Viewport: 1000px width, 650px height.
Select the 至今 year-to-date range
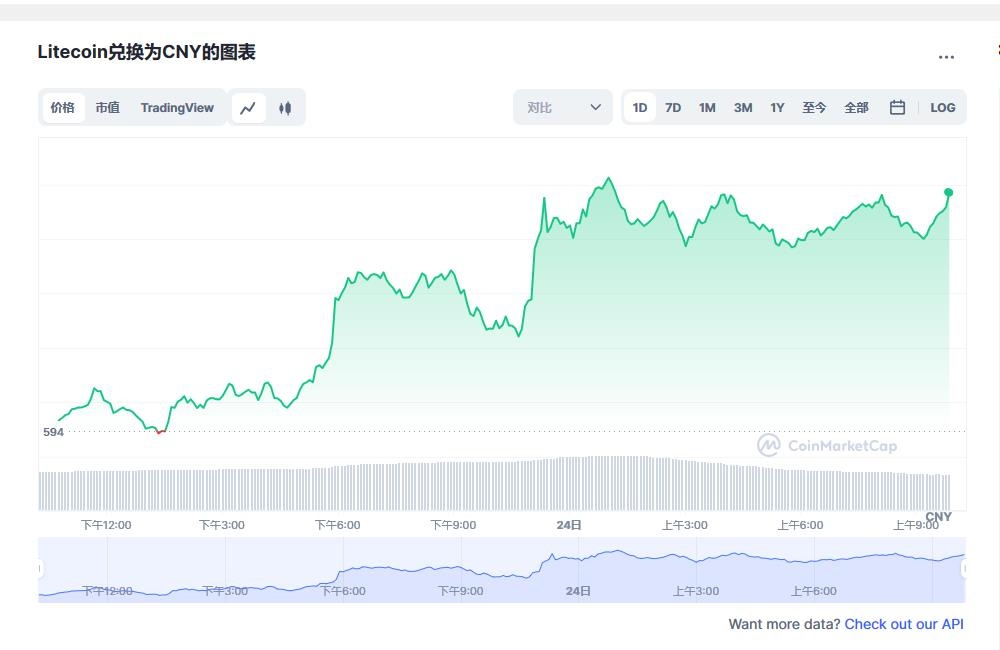point(814,108)
